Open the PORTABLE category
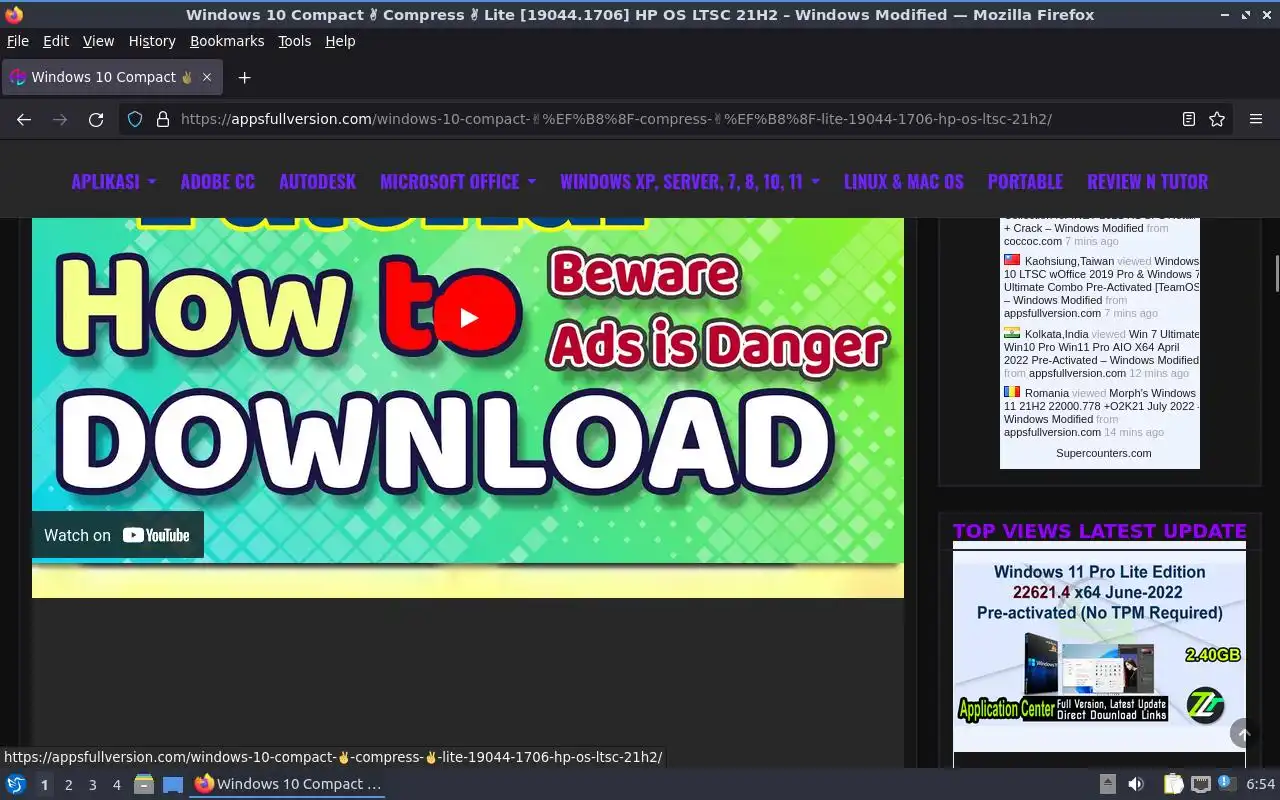The height and width of the screenshot is (800, 1280). [x=1025, y=181]
